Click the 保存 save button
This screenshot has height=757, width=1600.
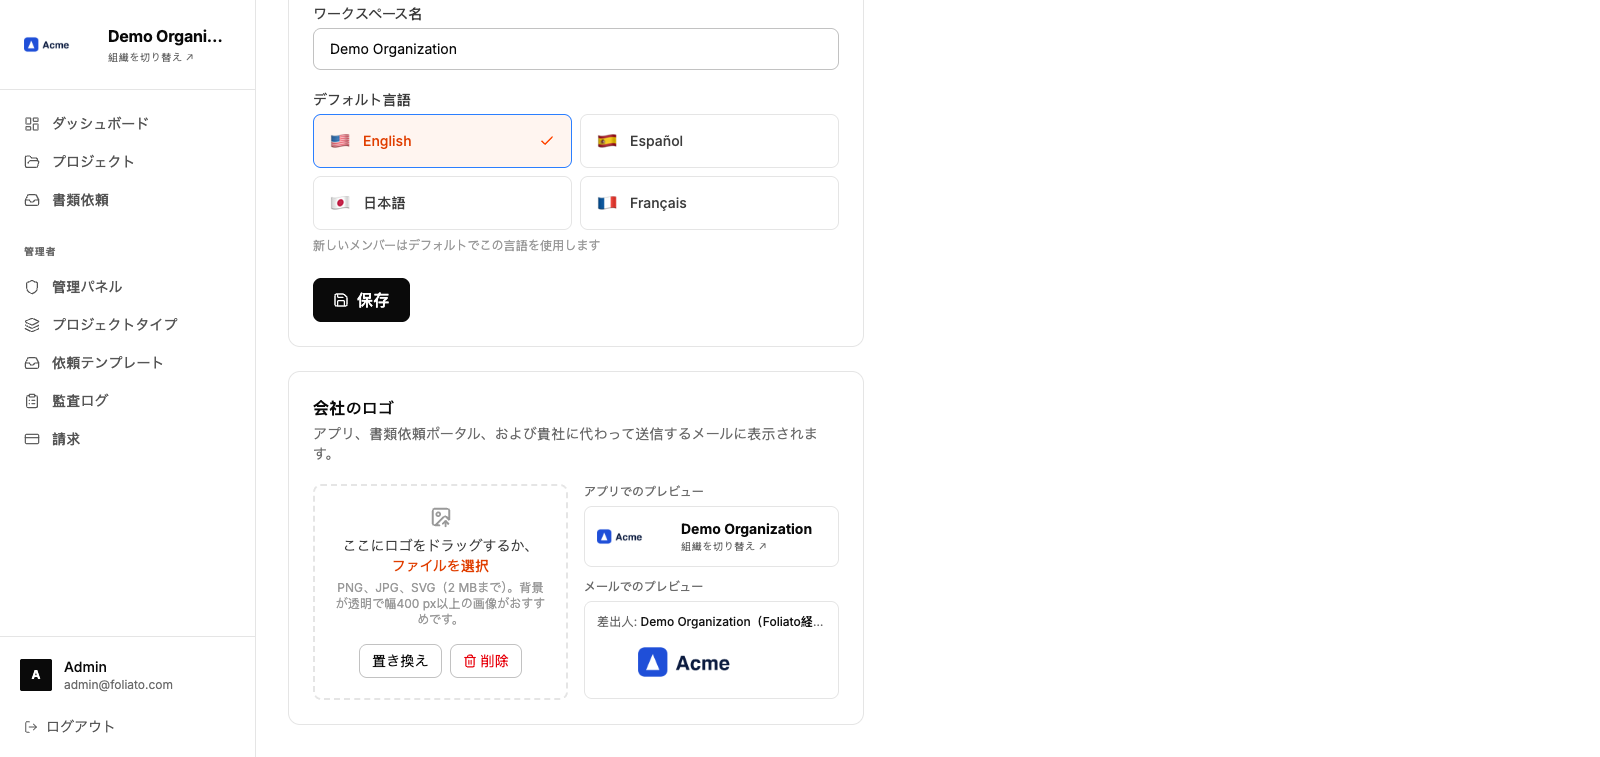(x=361, y=300)
